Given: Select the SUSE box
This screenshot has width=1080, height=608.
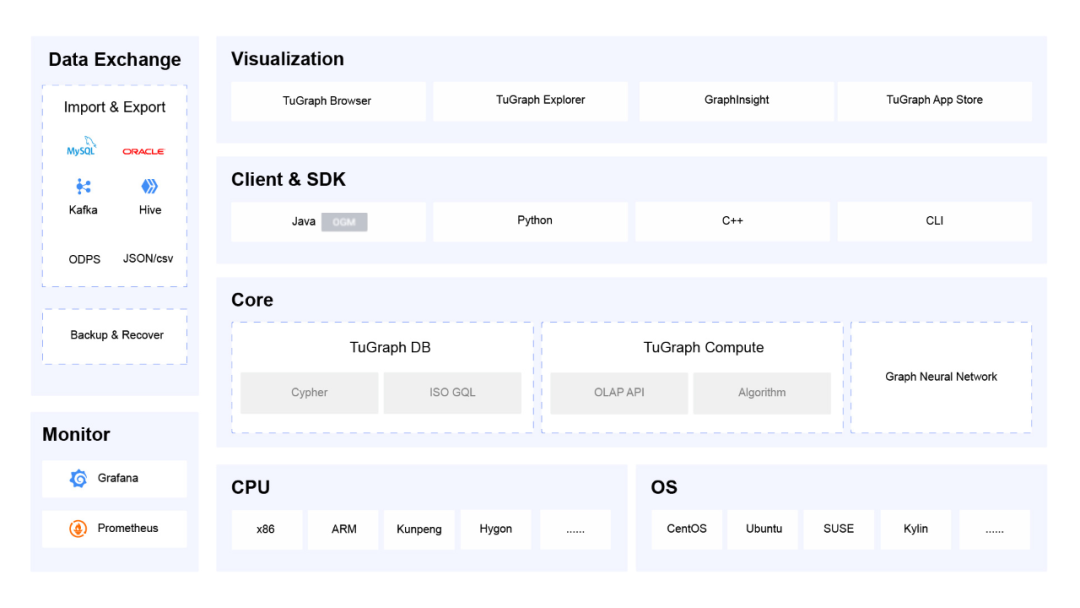Looking at the screenshot, I should (839, 530).
